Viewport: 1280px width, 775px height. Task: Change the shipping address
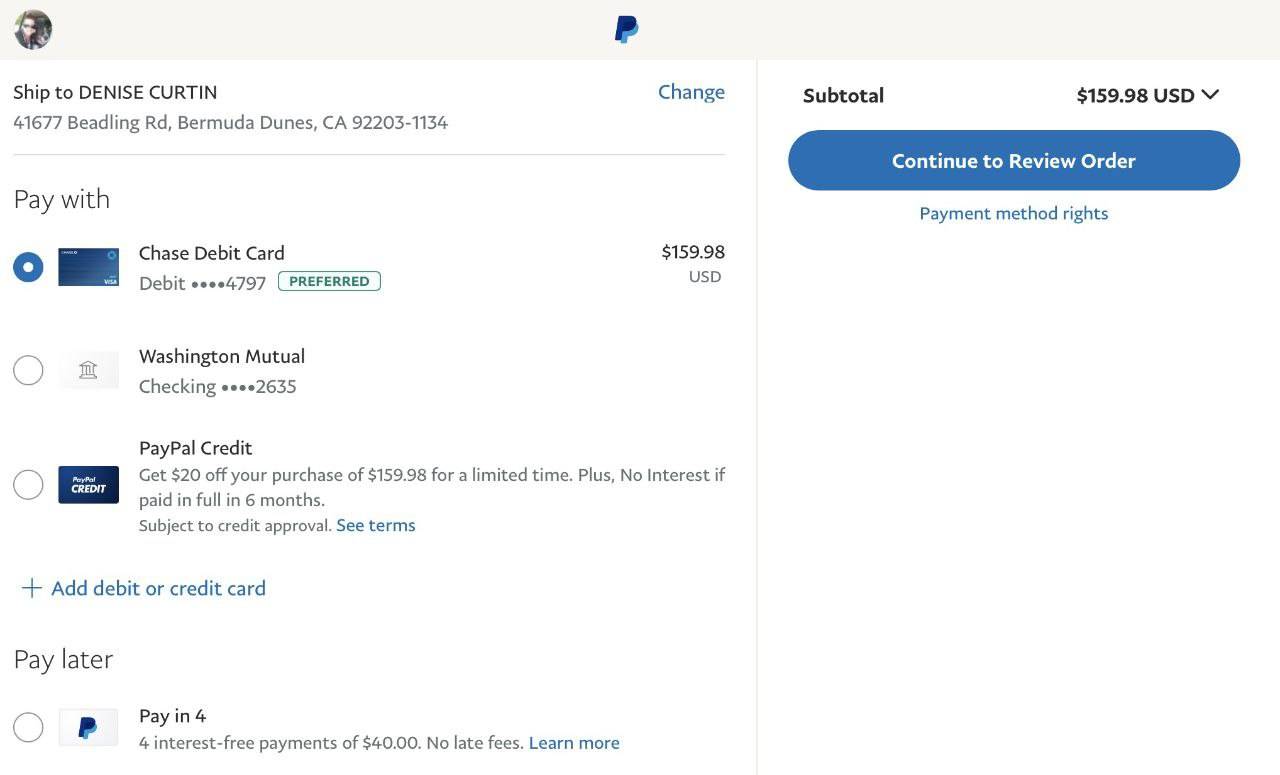coord(691,92)
